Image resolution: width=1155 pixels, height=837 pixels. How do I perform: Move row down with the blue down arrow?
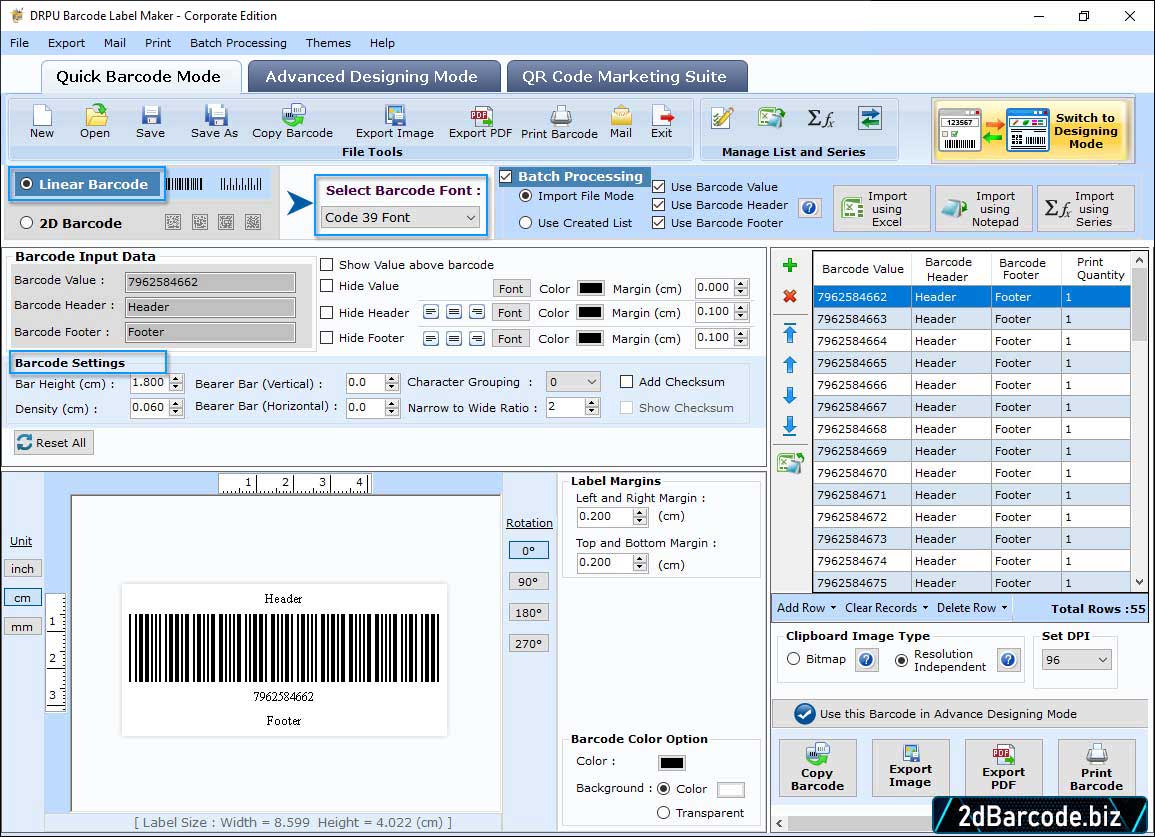tap(790, 396)
